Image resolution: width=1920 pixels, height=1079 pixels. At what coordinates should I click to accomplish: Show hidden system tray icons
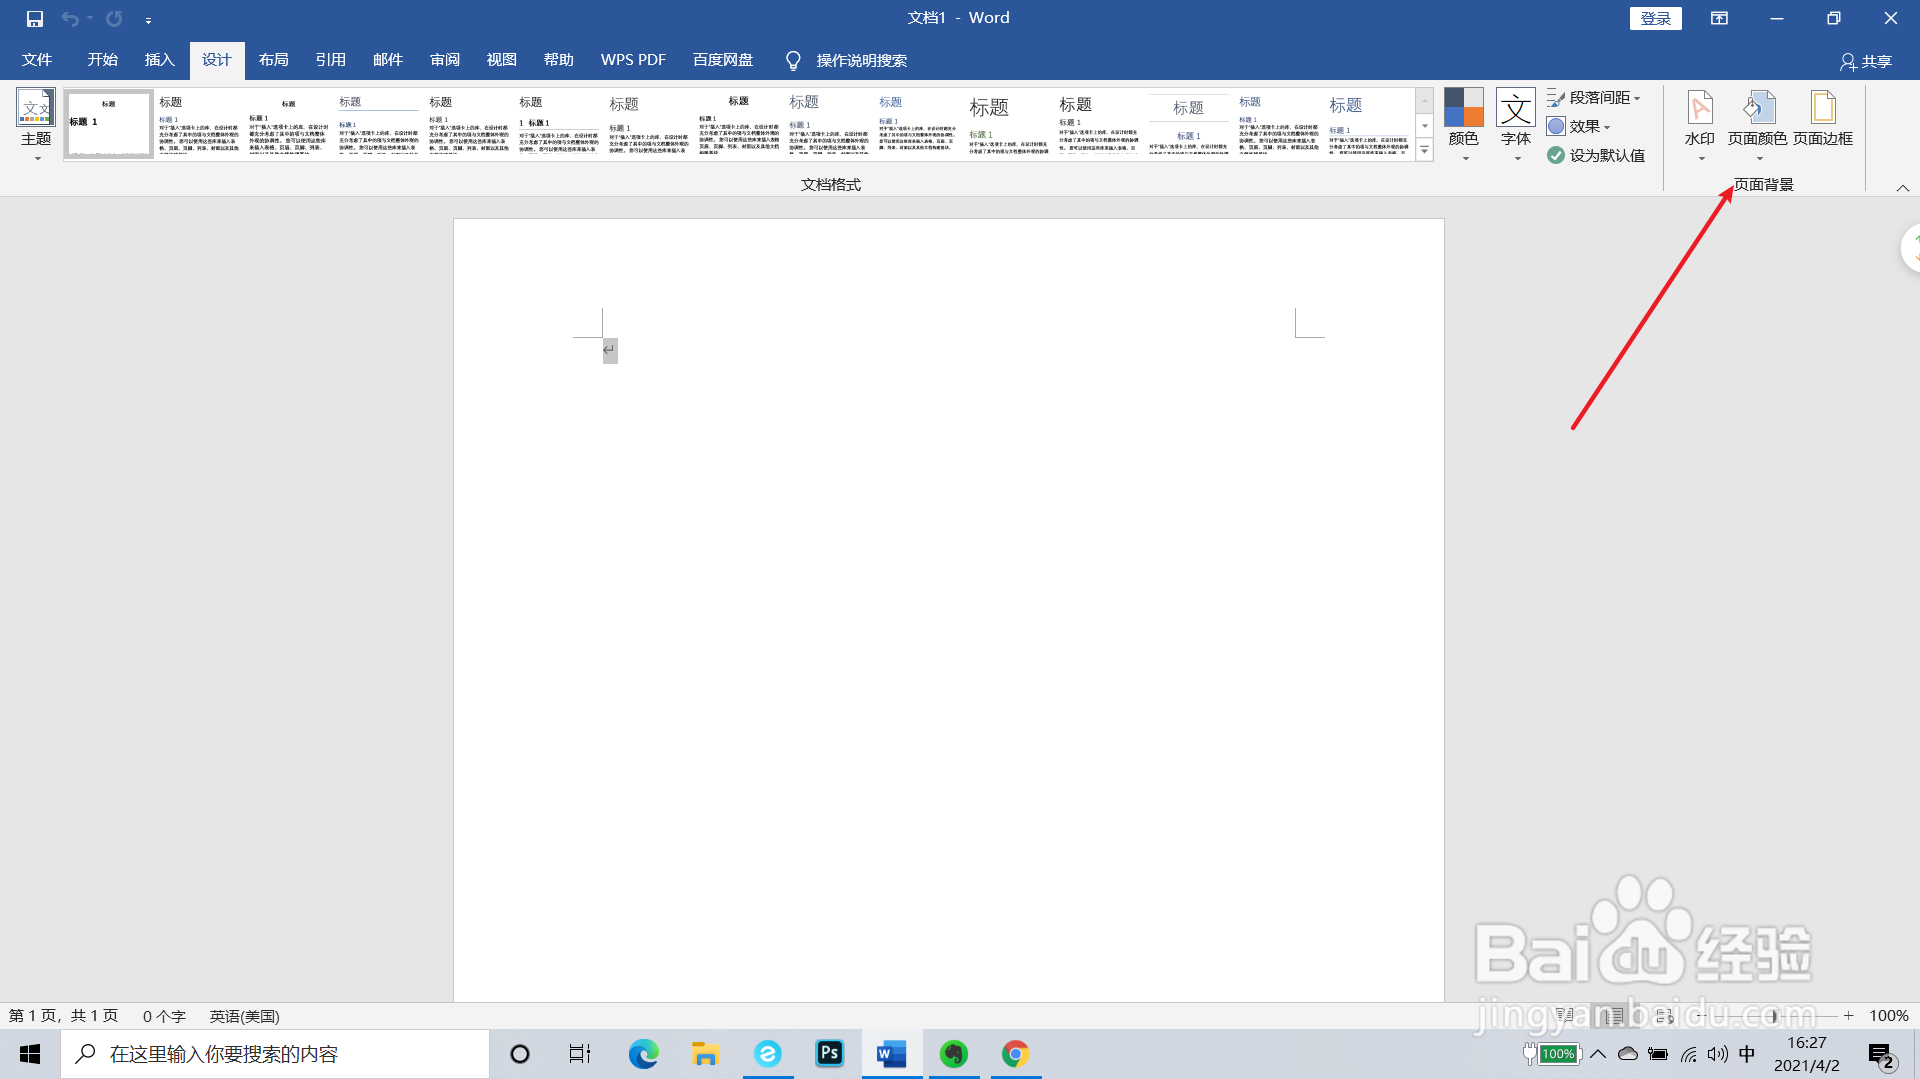1598,1054
